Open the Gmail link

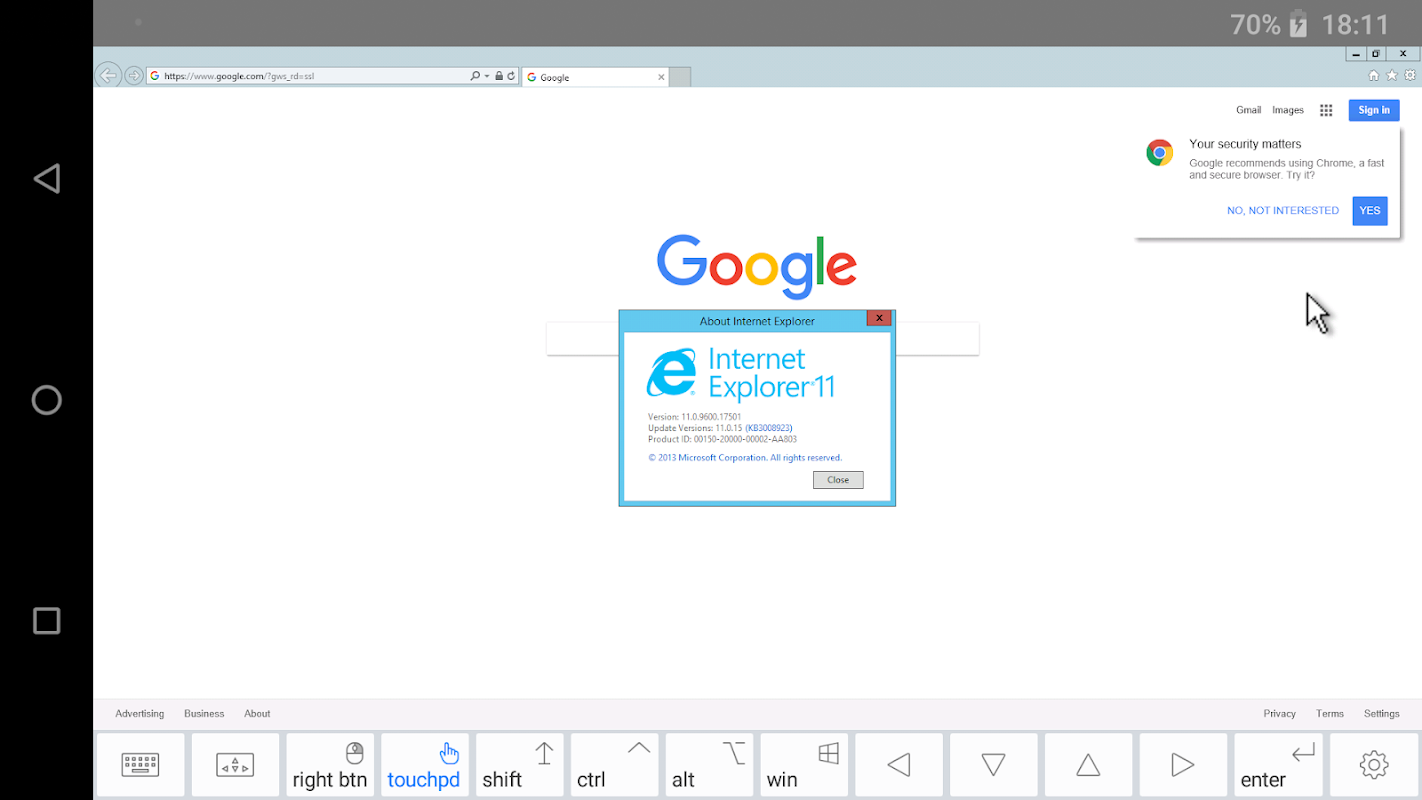click(x=1248, y=110)
